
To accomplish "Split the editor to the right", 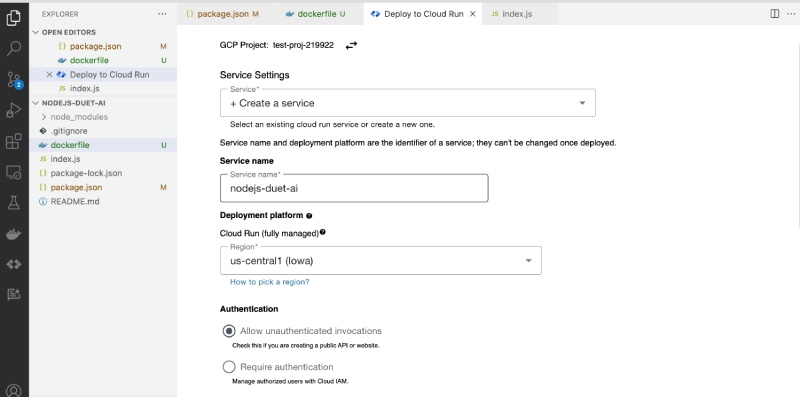I will [x=774, y=14].
